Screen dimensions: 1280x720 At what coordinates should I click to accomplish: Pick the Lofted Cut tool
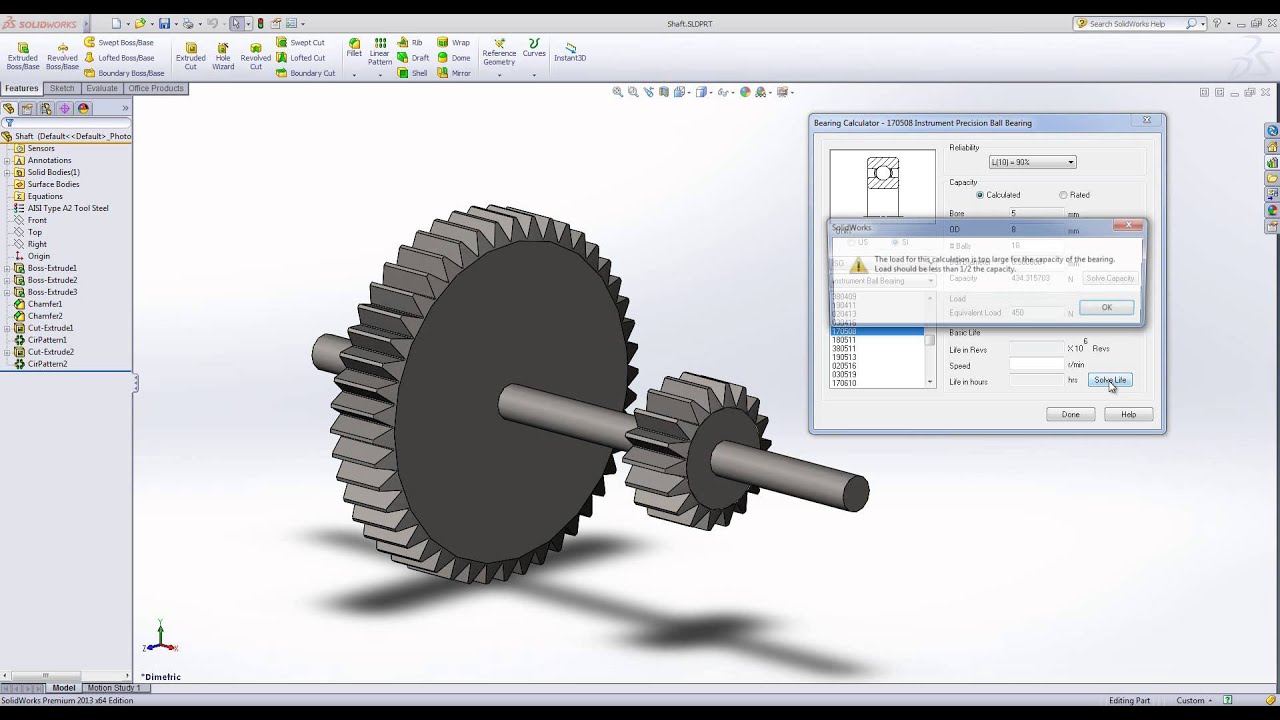click(x=300, y=58)
